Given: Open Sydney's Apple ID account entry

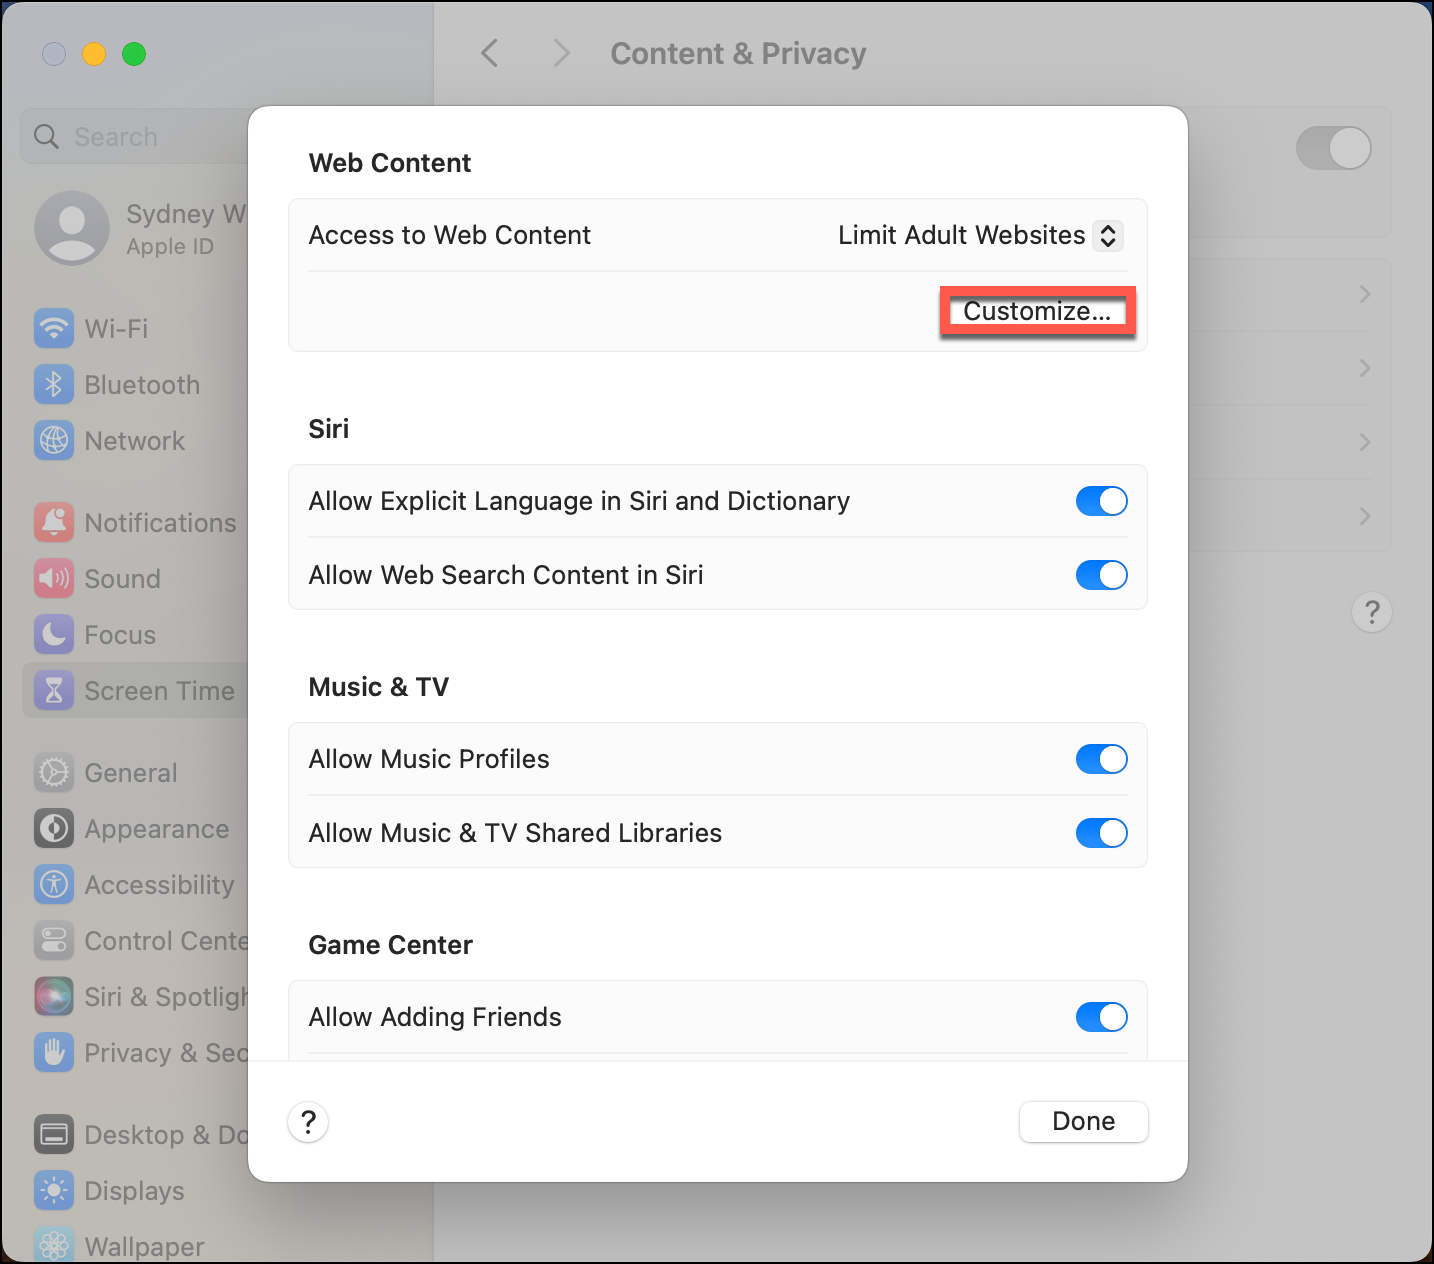Looking at the screenshot, I should click(140, 228).
